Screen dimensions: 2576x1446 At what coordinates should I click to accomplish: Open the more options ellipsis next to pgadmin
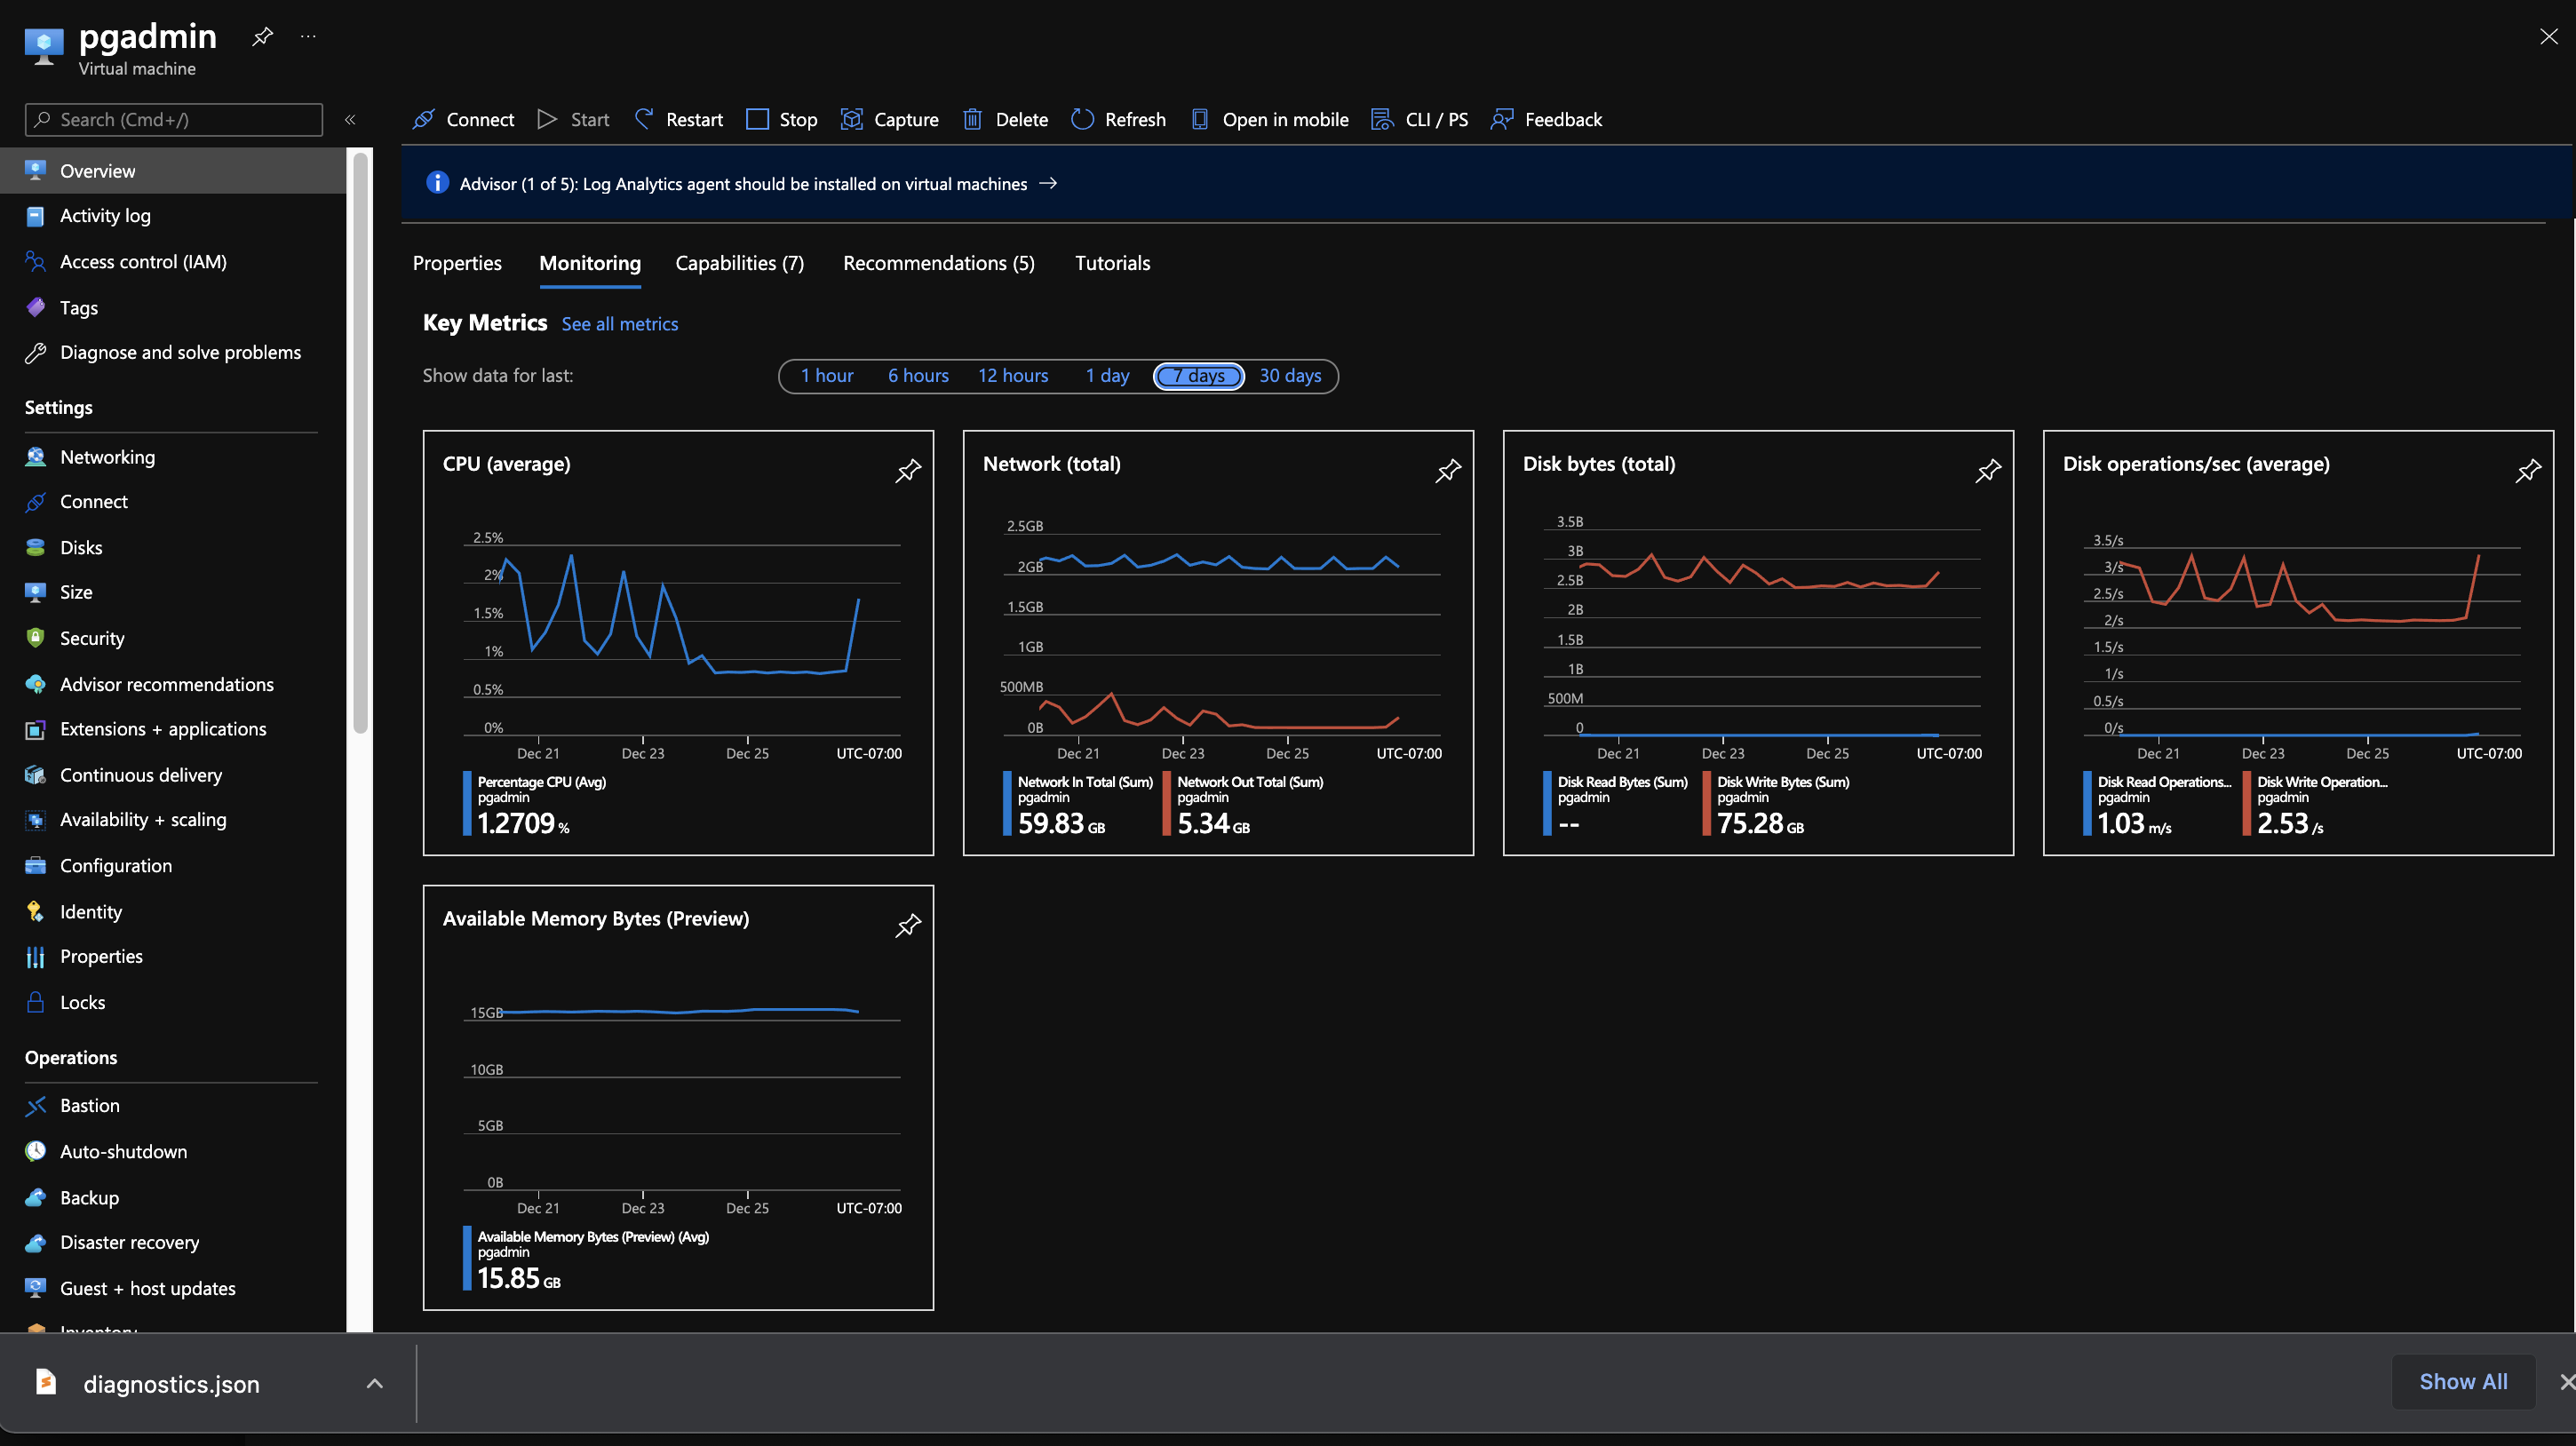point(308,37)
